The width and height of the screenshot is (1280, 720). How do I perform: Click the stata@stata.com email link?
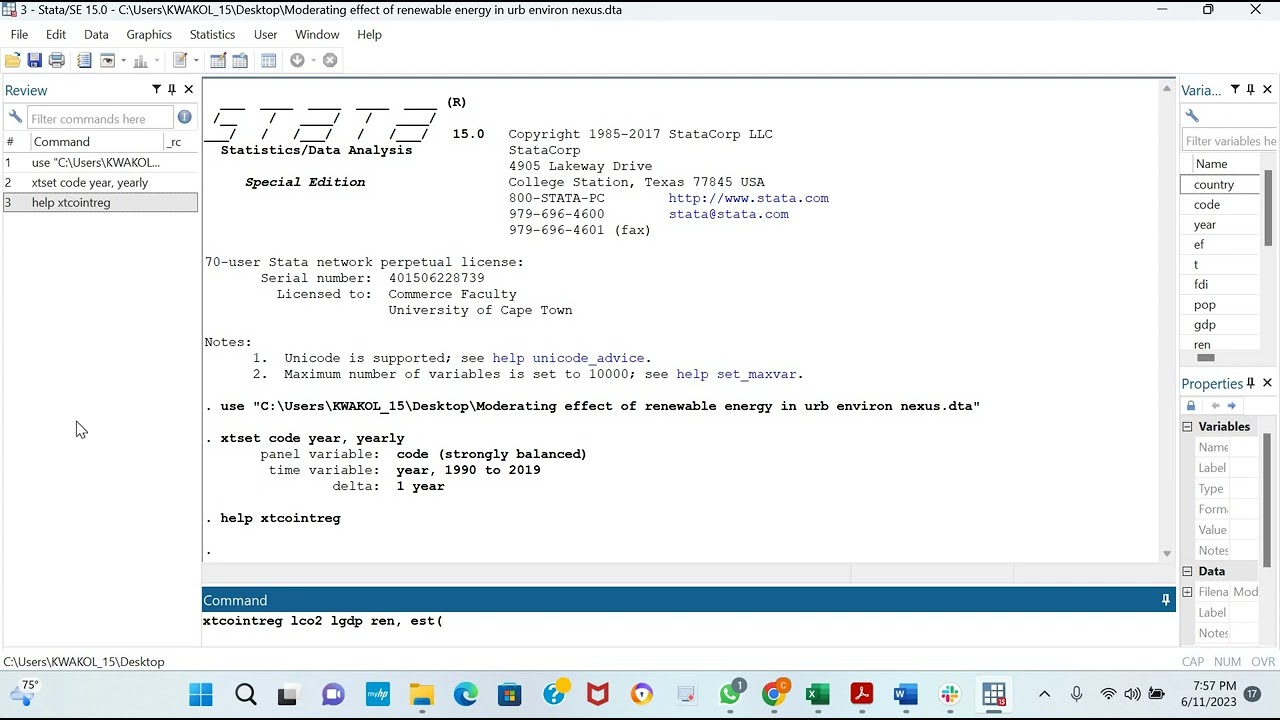729,214
